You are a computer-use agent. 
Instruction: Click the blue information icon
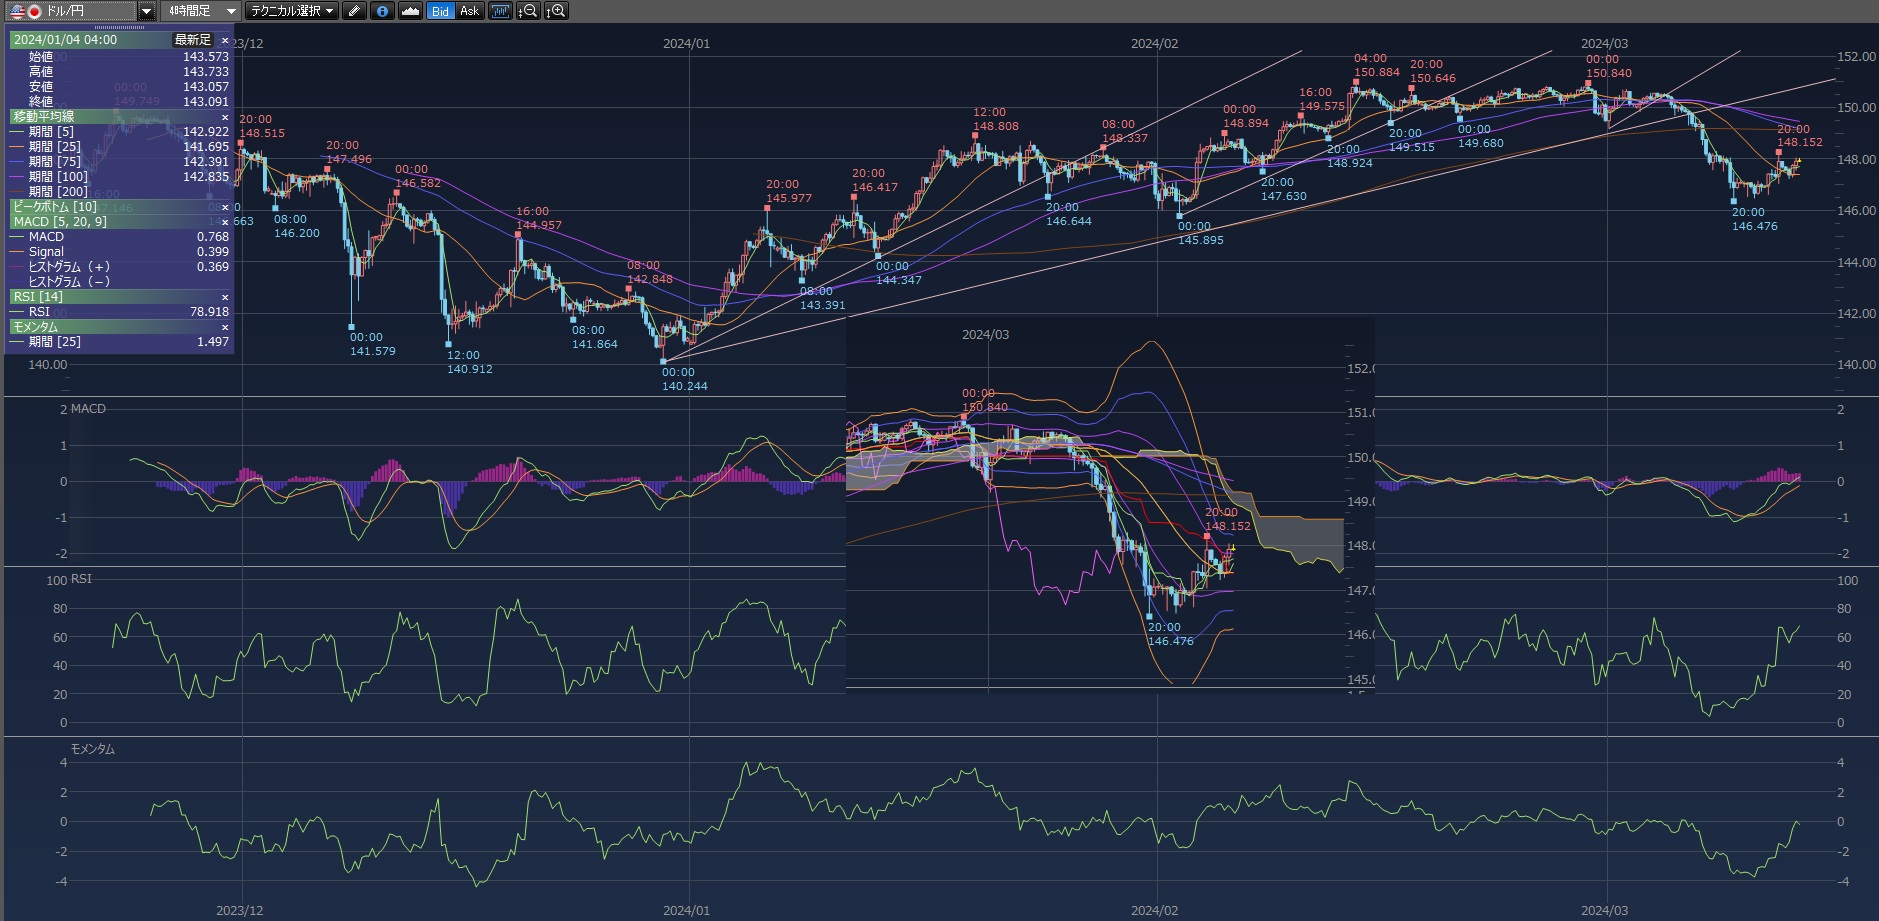382,11
